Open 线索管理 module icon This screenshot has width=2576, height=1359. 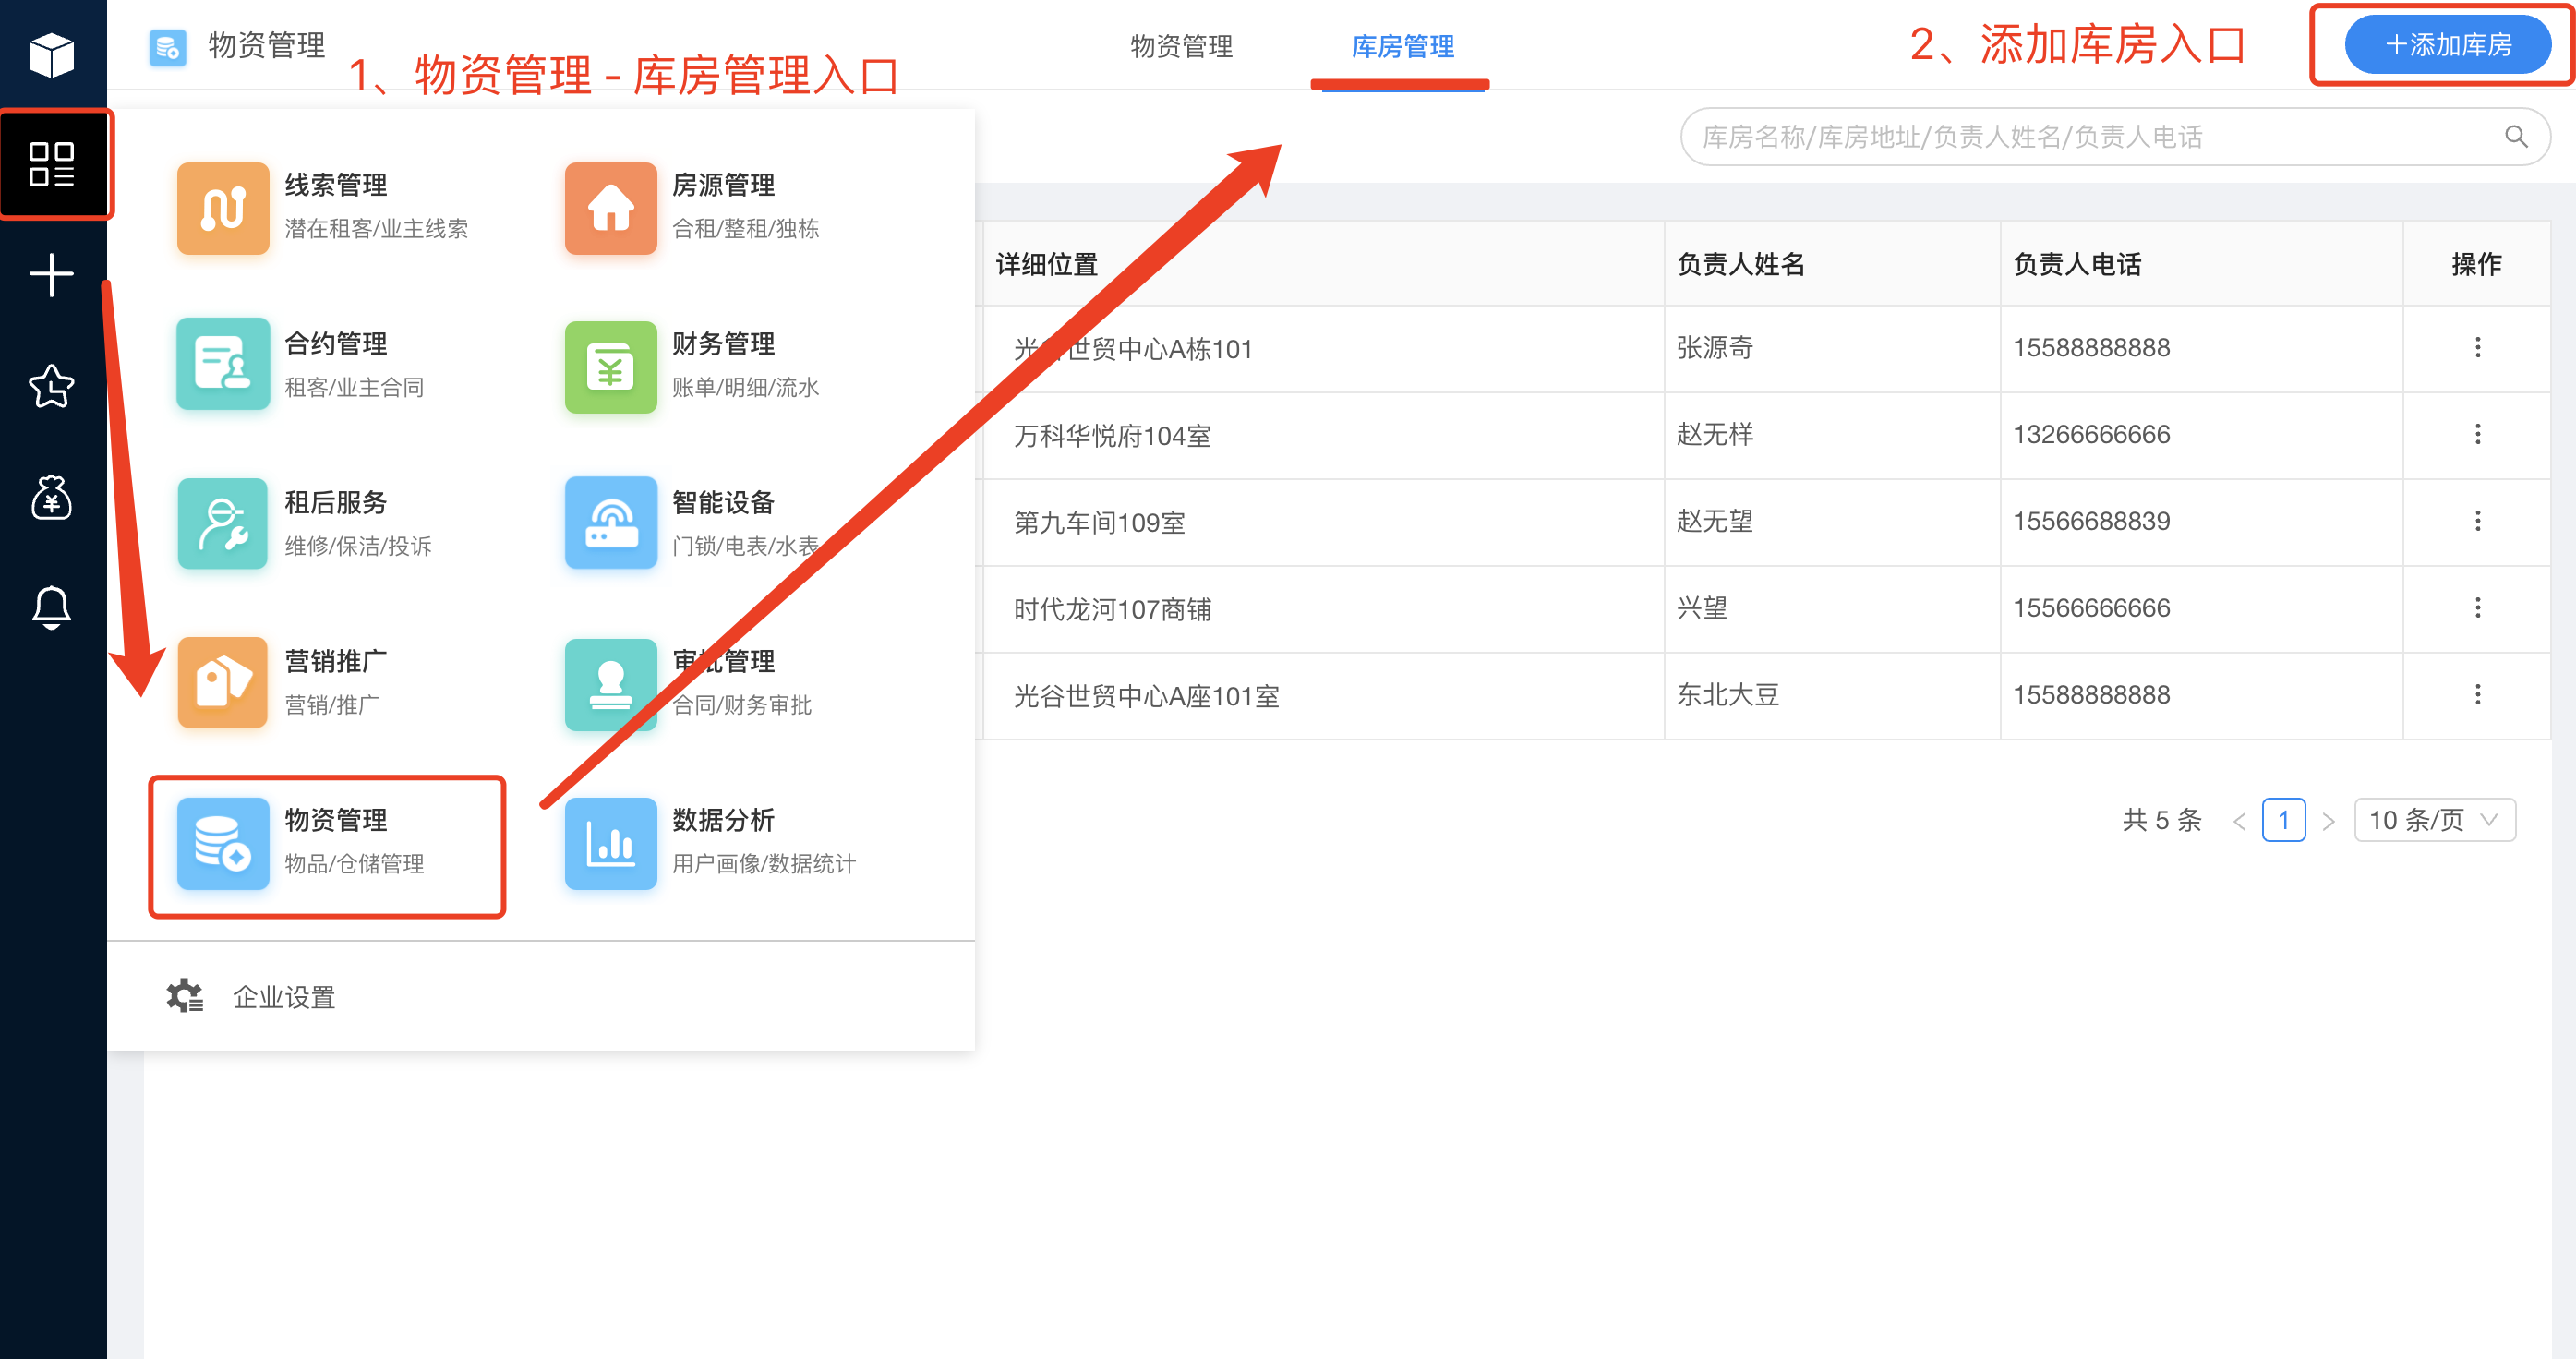click(x=223, y=208)
